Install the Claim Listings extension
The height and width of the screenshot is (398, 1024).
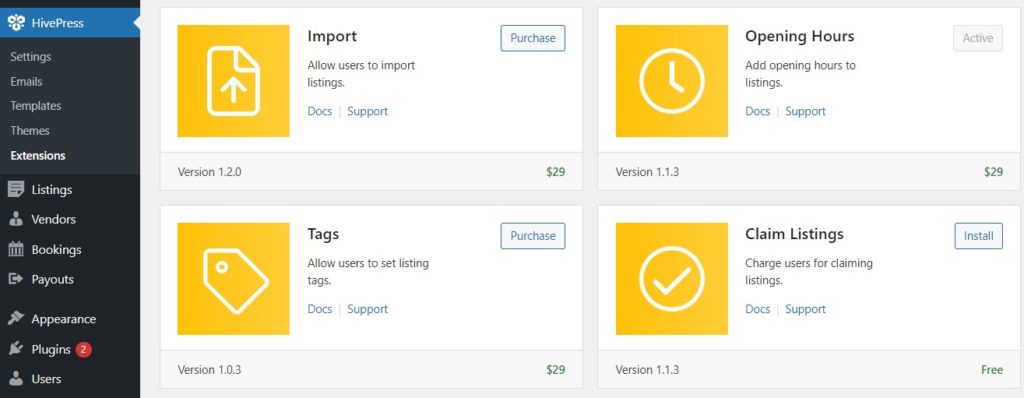point(978,236)
